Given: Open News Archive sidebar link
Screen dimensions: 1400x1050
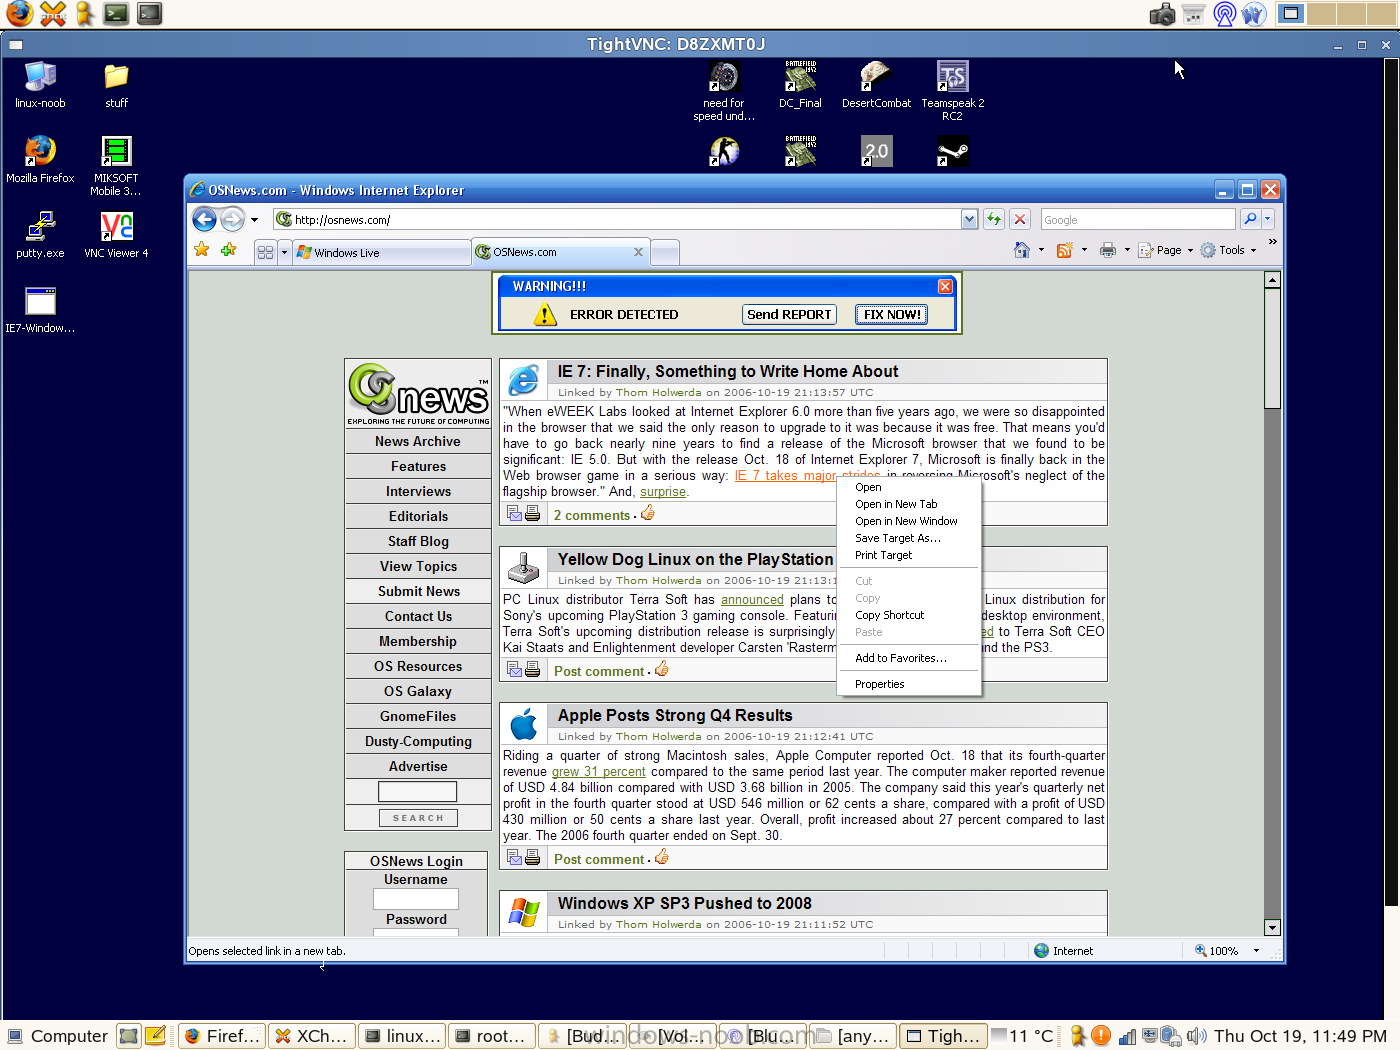Looking at the screenshot, I should pos(418,441).
